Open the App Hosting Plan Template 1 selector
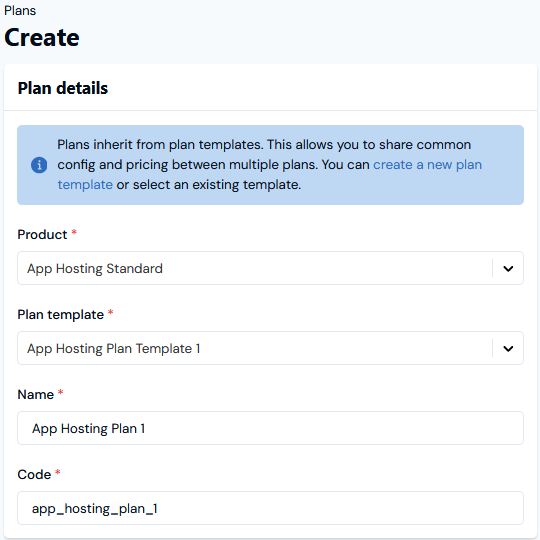This screenshot has width=540, height=540. click(x=270, y=348)
